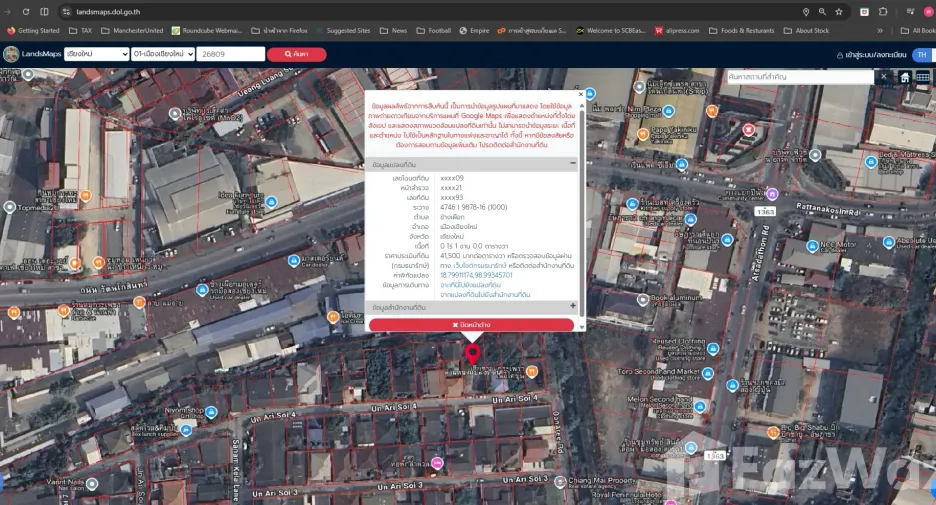
Task: Open the media control icon in toolbar
Action: tap(910, 11)
